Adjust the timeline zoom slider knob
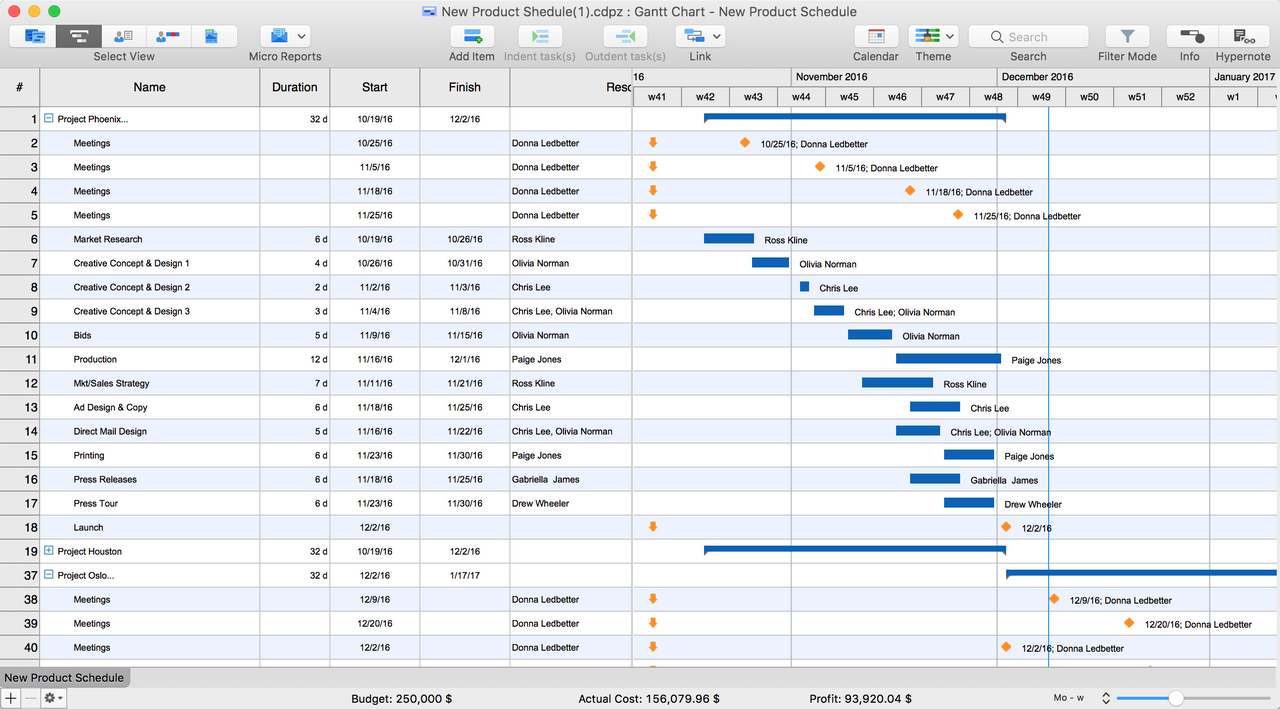 click(1176, 698)
